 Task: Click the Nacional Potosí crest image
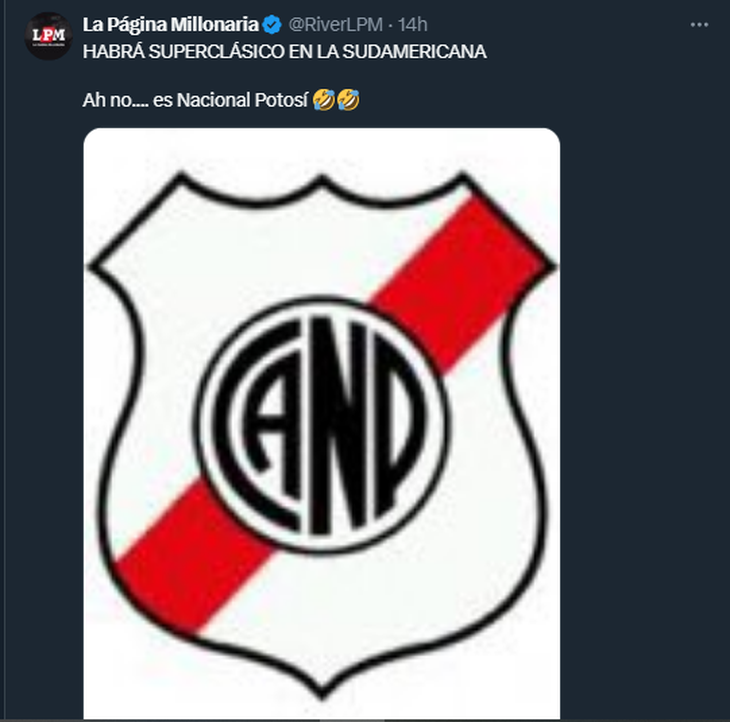click(322, 424)
